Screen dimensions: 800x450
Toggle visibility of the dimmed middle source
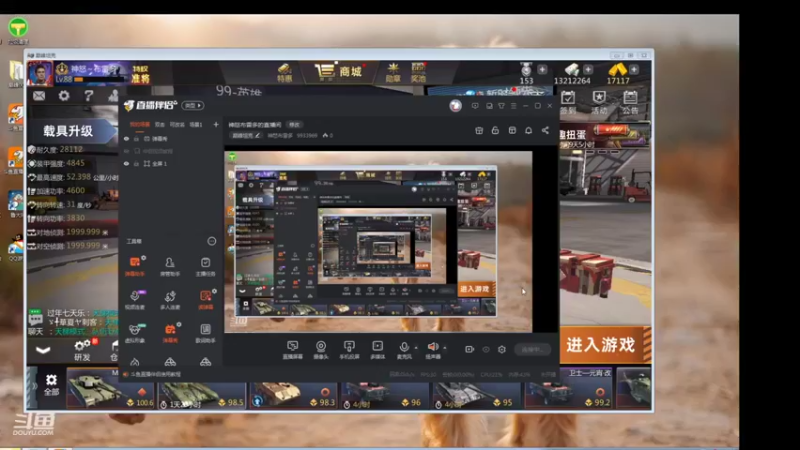coord(127,151)
